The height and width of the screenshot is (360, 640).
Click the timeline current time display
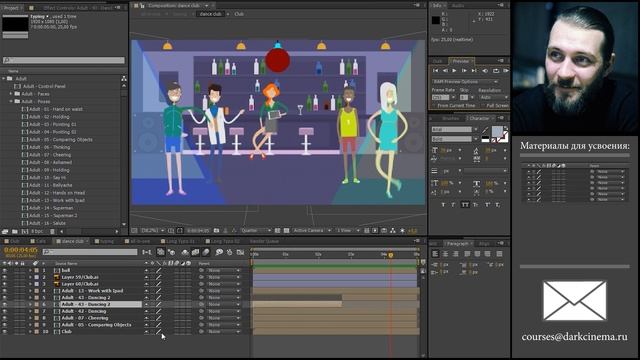(x=20, y=249)
